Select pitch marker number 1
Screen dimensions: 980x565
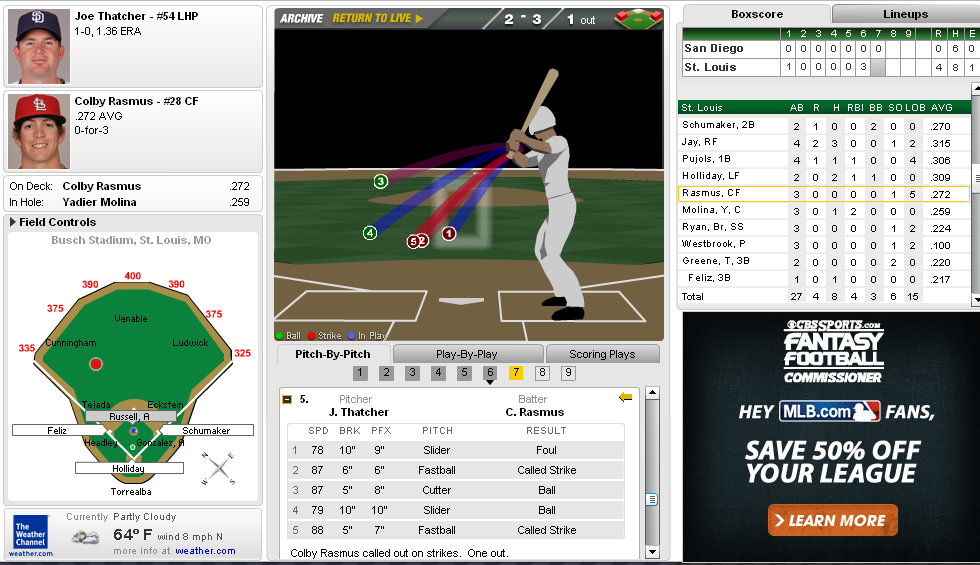[x=449, y=234]
